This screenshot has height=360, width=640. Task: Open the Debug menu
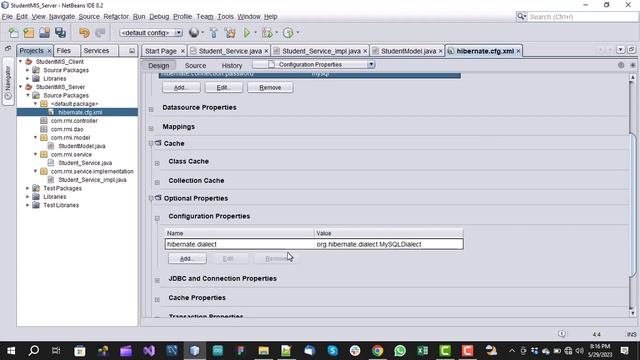[x=159, y=17]
